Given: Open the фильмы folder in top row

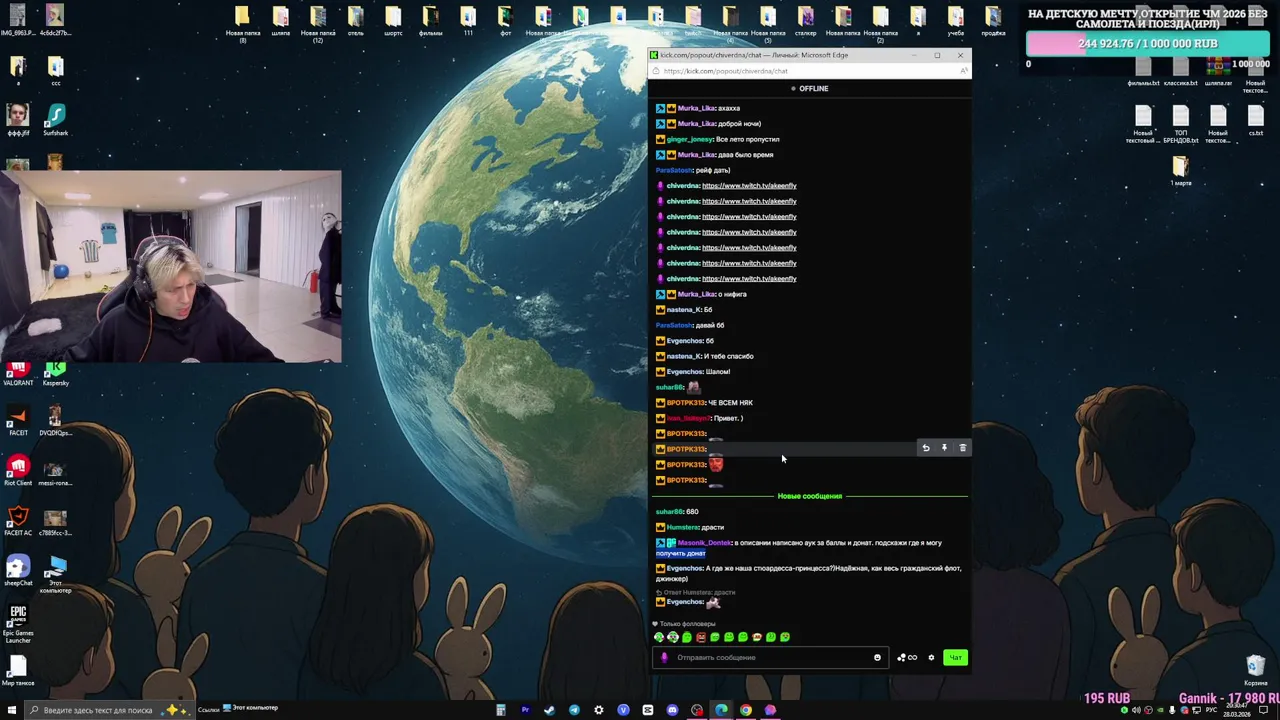Looking at the screenshot, I should [x=430, y=21].
